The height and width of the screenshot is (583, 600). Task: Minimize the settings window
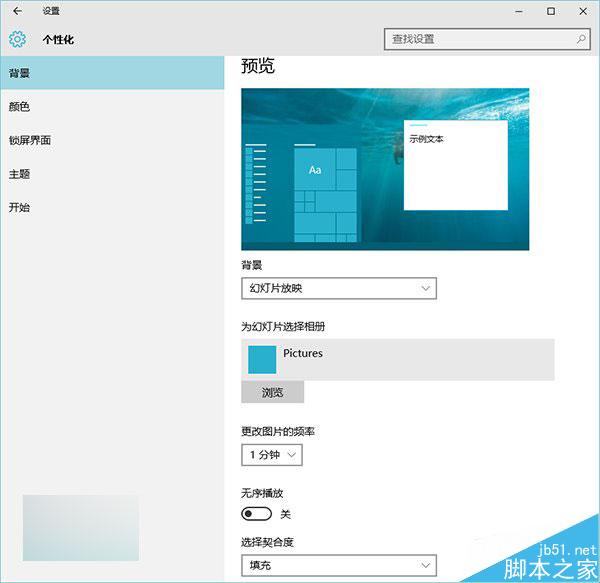(x=520, y=11)
